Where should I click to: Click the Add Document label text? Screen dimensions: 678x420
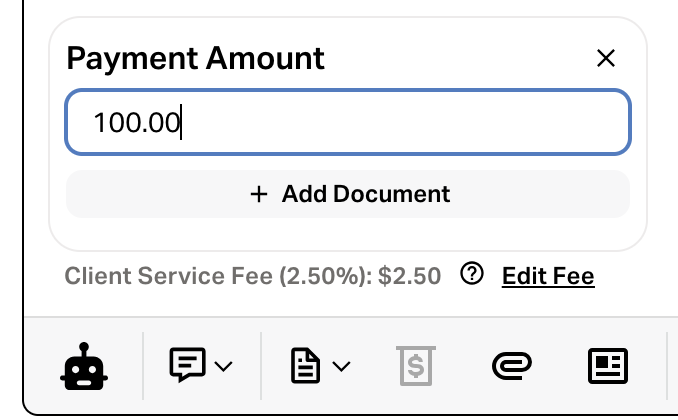366,194
